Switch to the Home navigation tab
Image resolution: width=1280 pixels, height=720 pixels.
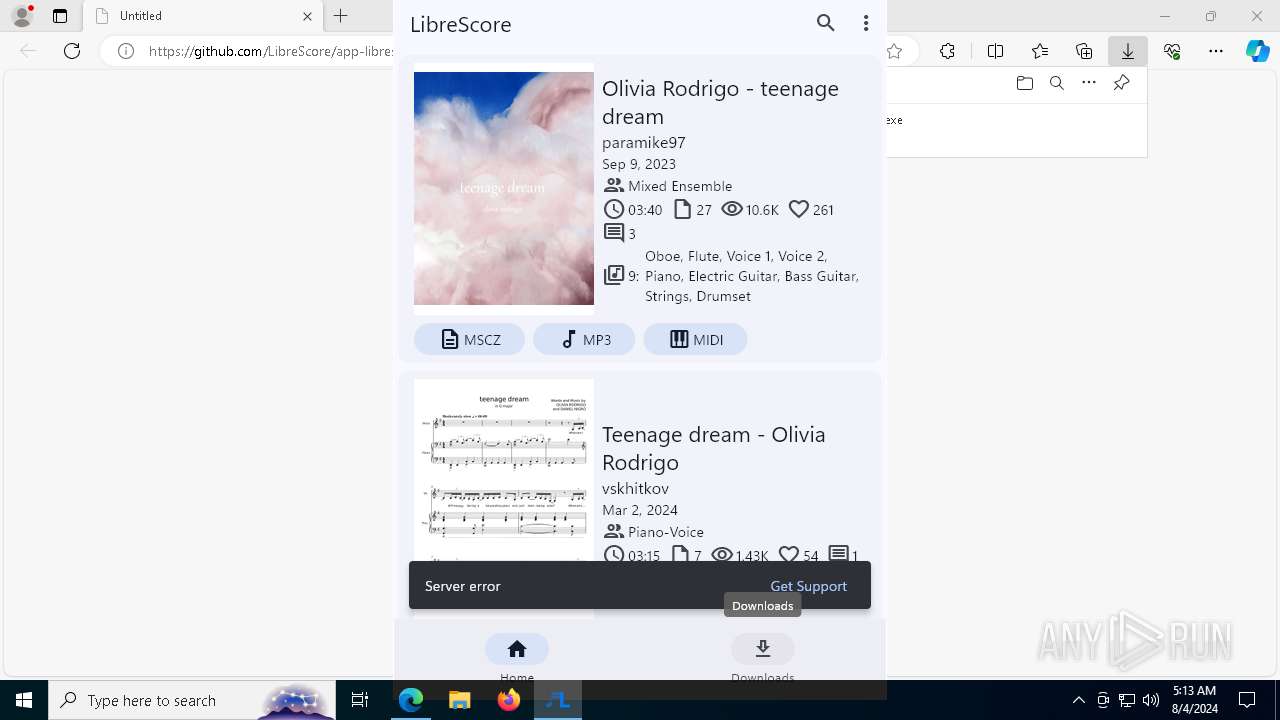[x=517, y=658]
